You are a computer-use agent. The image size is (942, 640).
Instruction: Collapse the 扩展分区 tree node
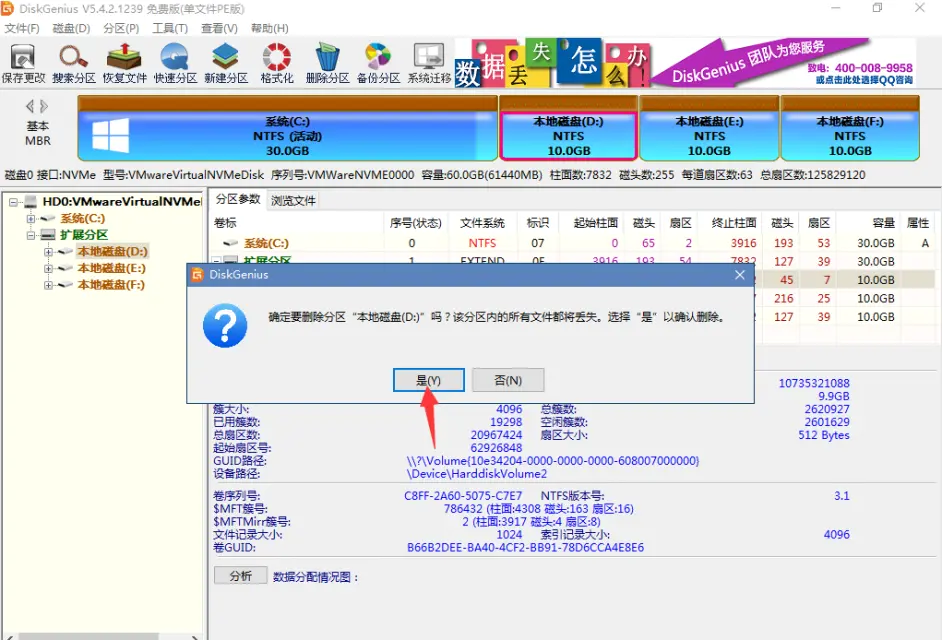31,235
